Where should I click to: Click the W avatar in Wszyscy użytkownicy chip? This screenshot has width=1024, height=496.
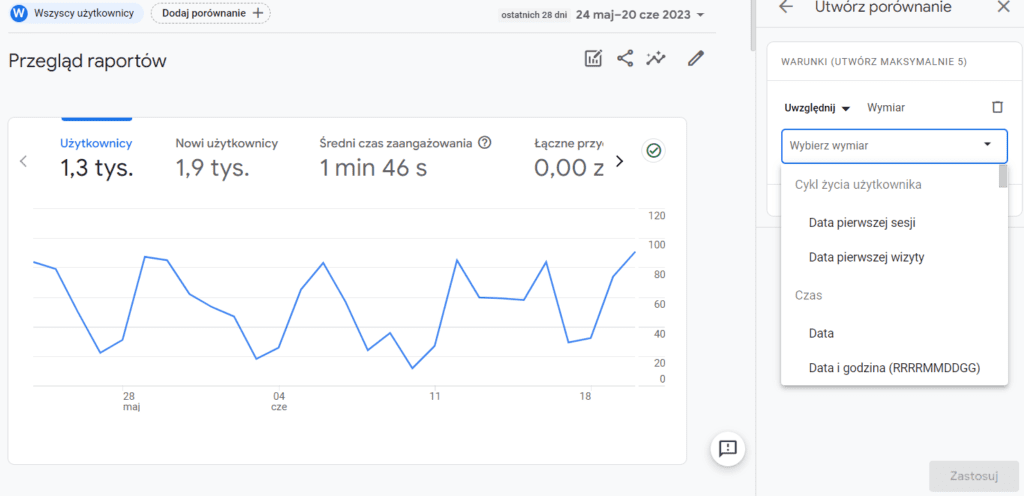pyautogui.click(x=20, y=13)
